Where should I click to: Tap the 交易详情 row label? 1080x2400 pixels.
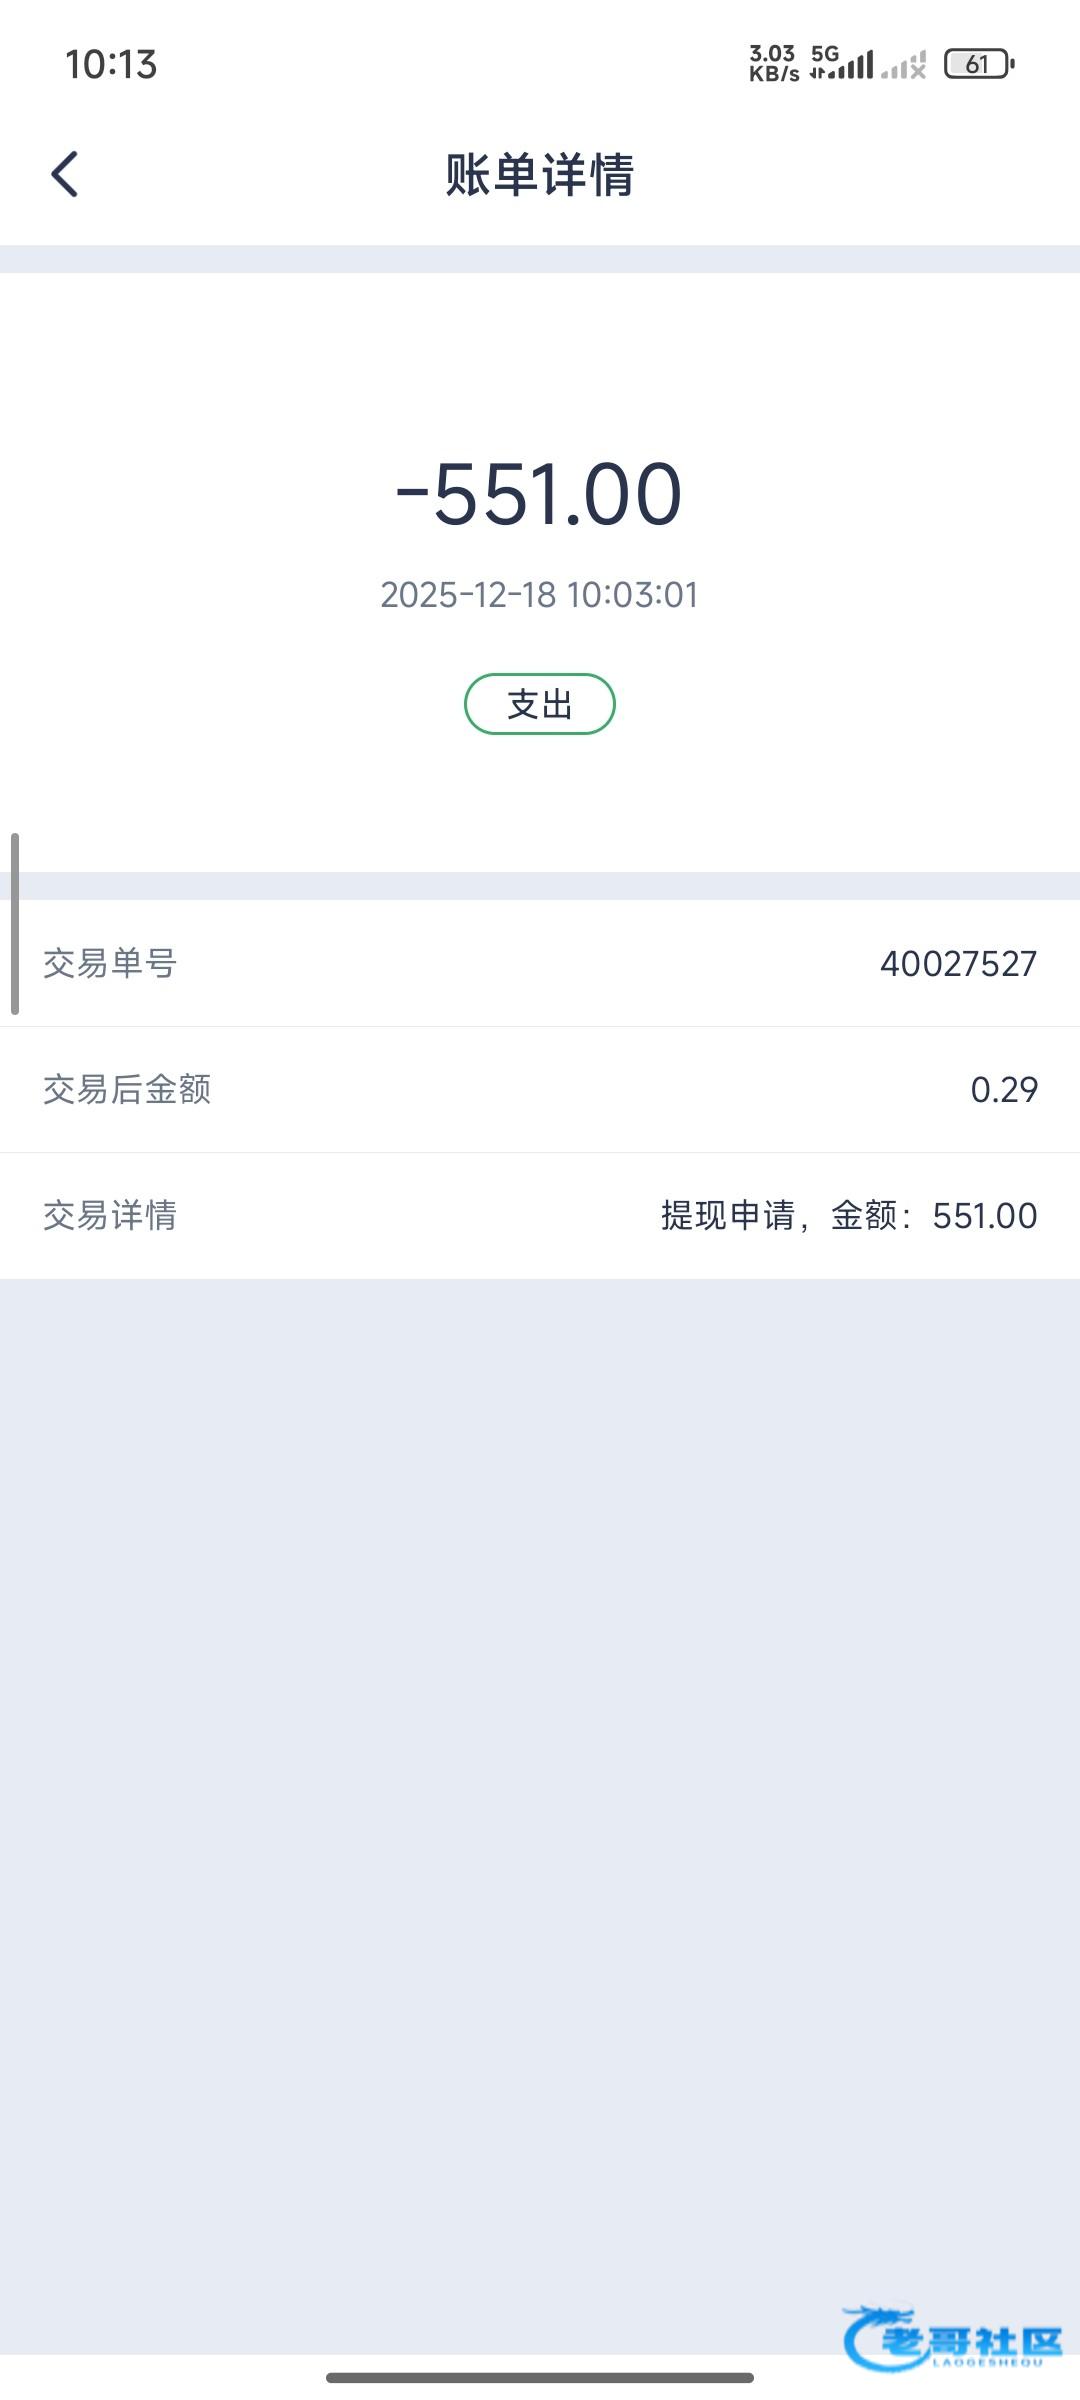click(110, 1216)
